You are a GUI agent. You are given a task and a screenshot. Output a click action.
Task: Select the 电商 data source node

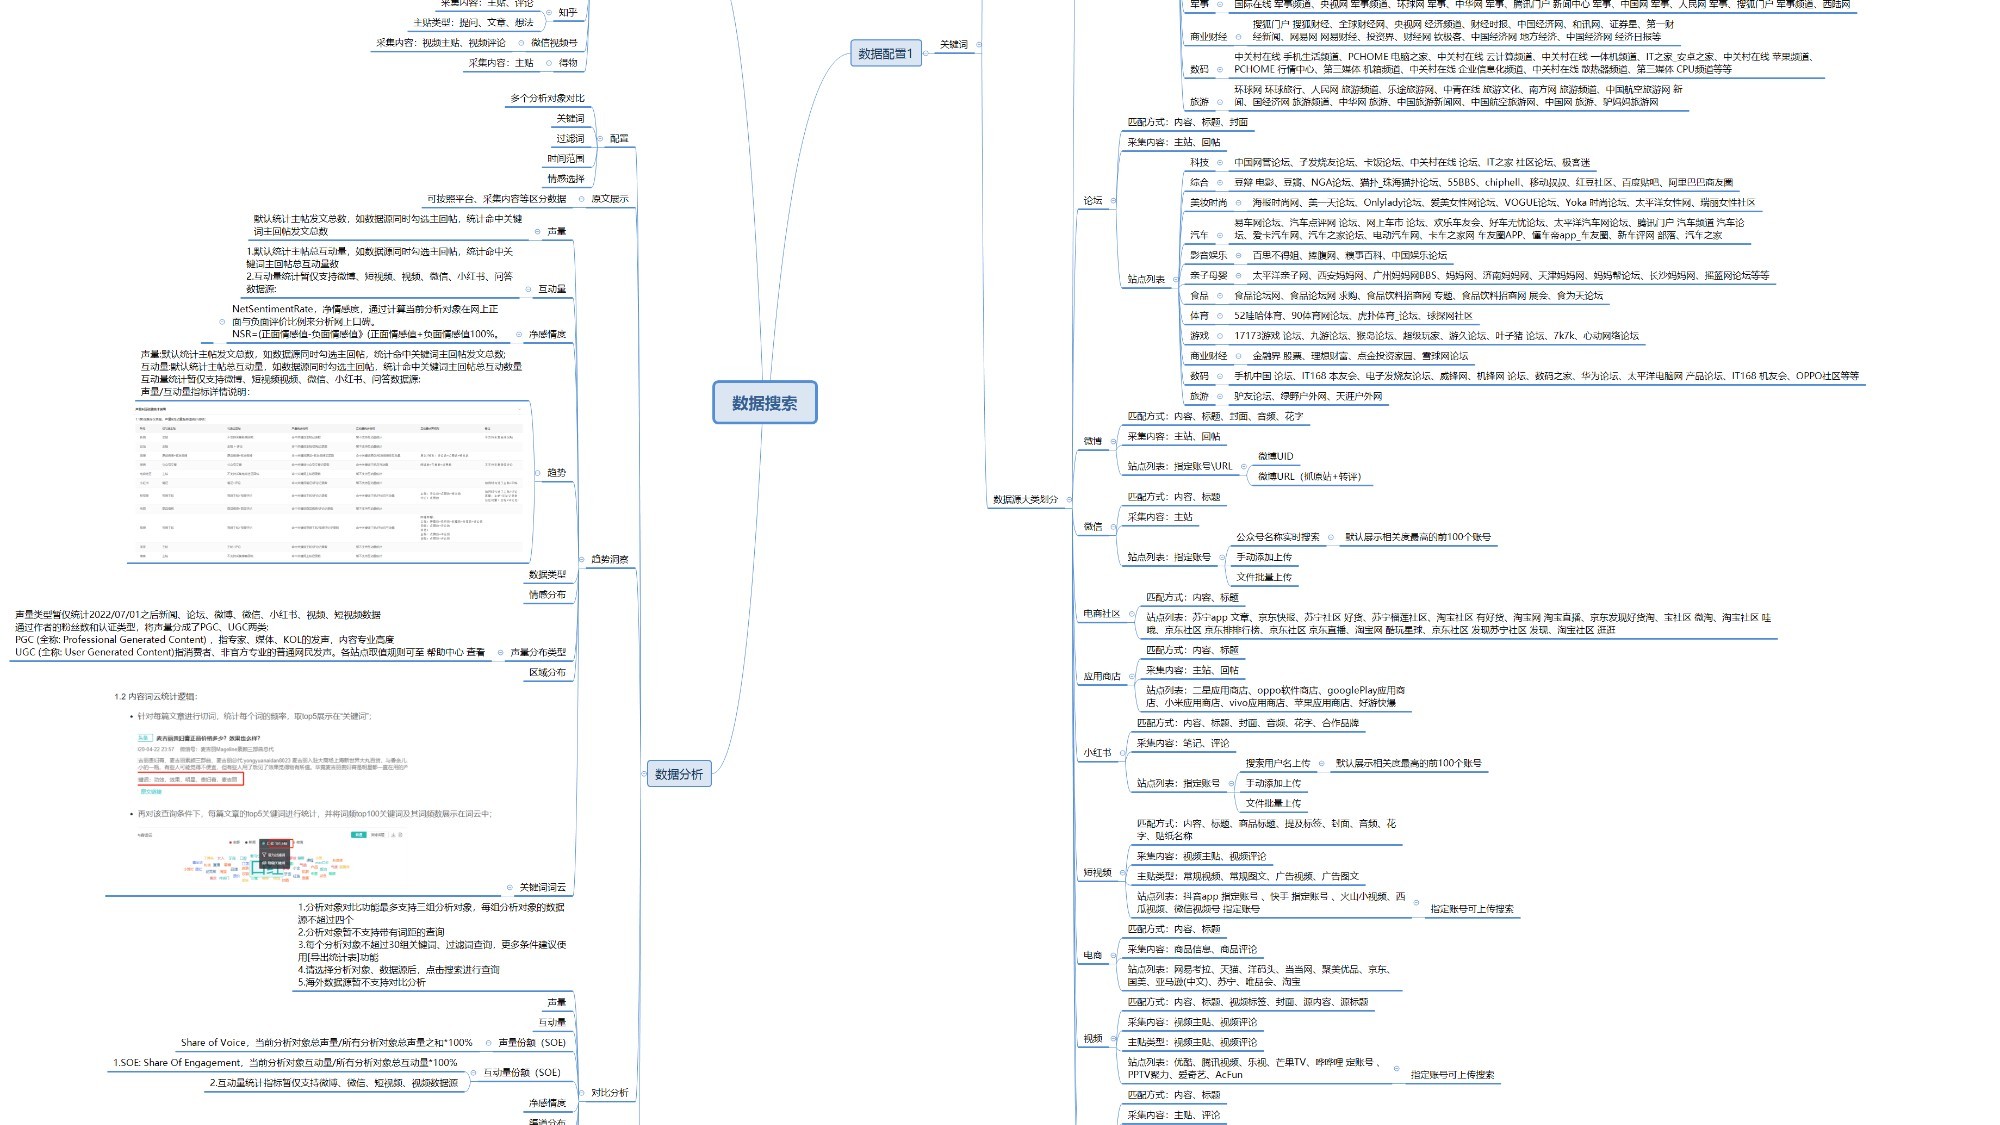point(1093,956)
